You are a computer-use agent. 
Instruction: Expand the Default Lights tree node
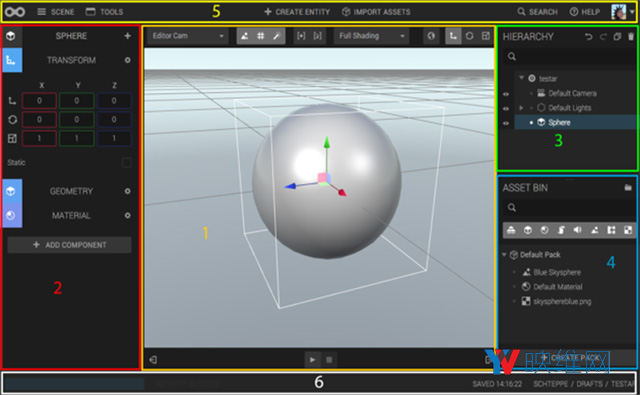521,108
